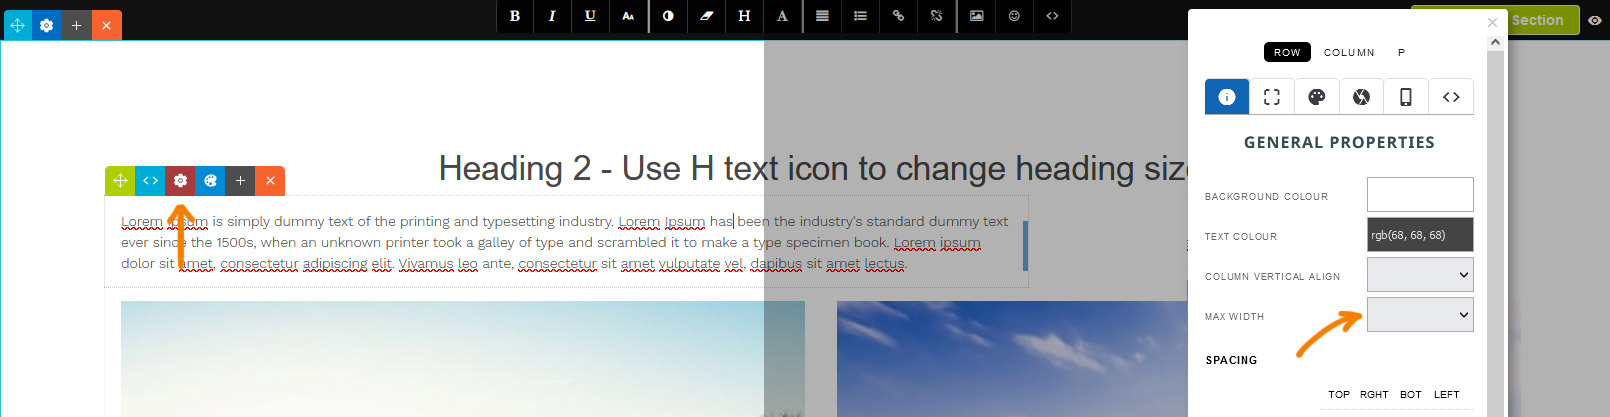
Task: Click the Text Colour rgb(68, 68, 68) field
Action: pos(1419,235)
